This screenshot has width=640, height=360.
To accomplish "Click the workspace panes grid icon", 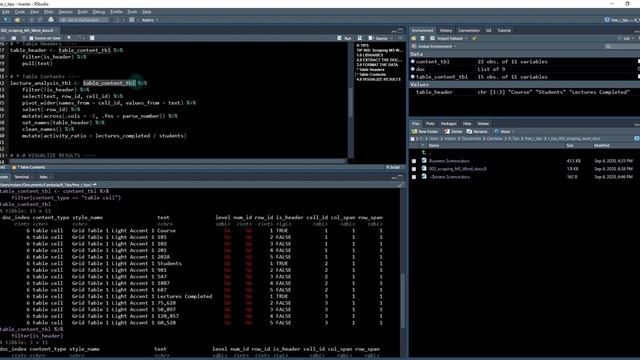I will pos(131,20).
